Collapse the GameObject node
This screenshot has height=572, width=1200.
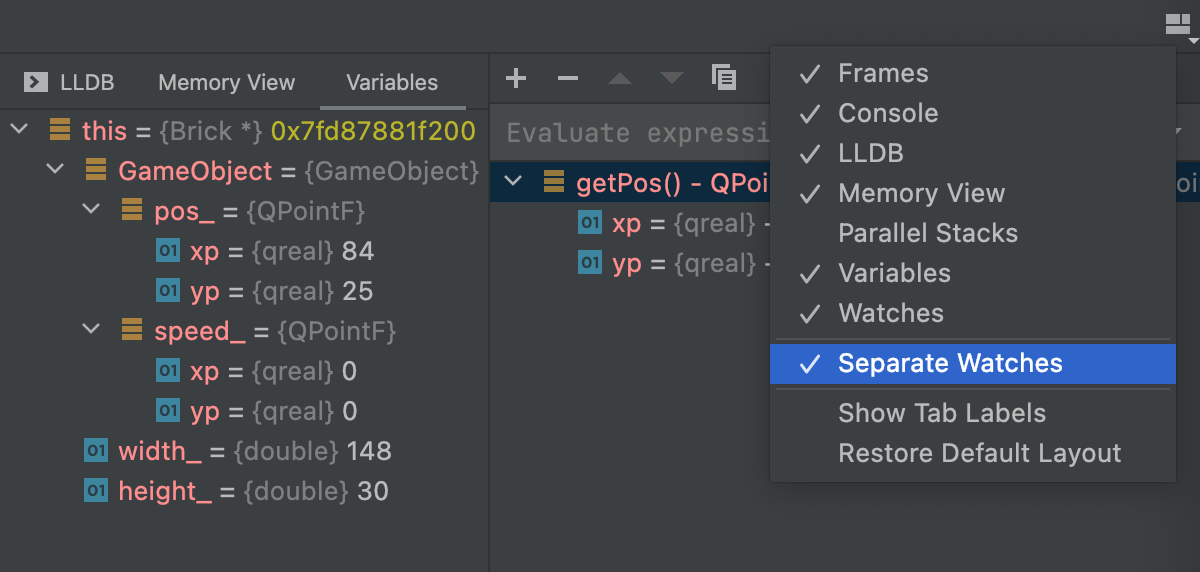click(x=55, y=170)
